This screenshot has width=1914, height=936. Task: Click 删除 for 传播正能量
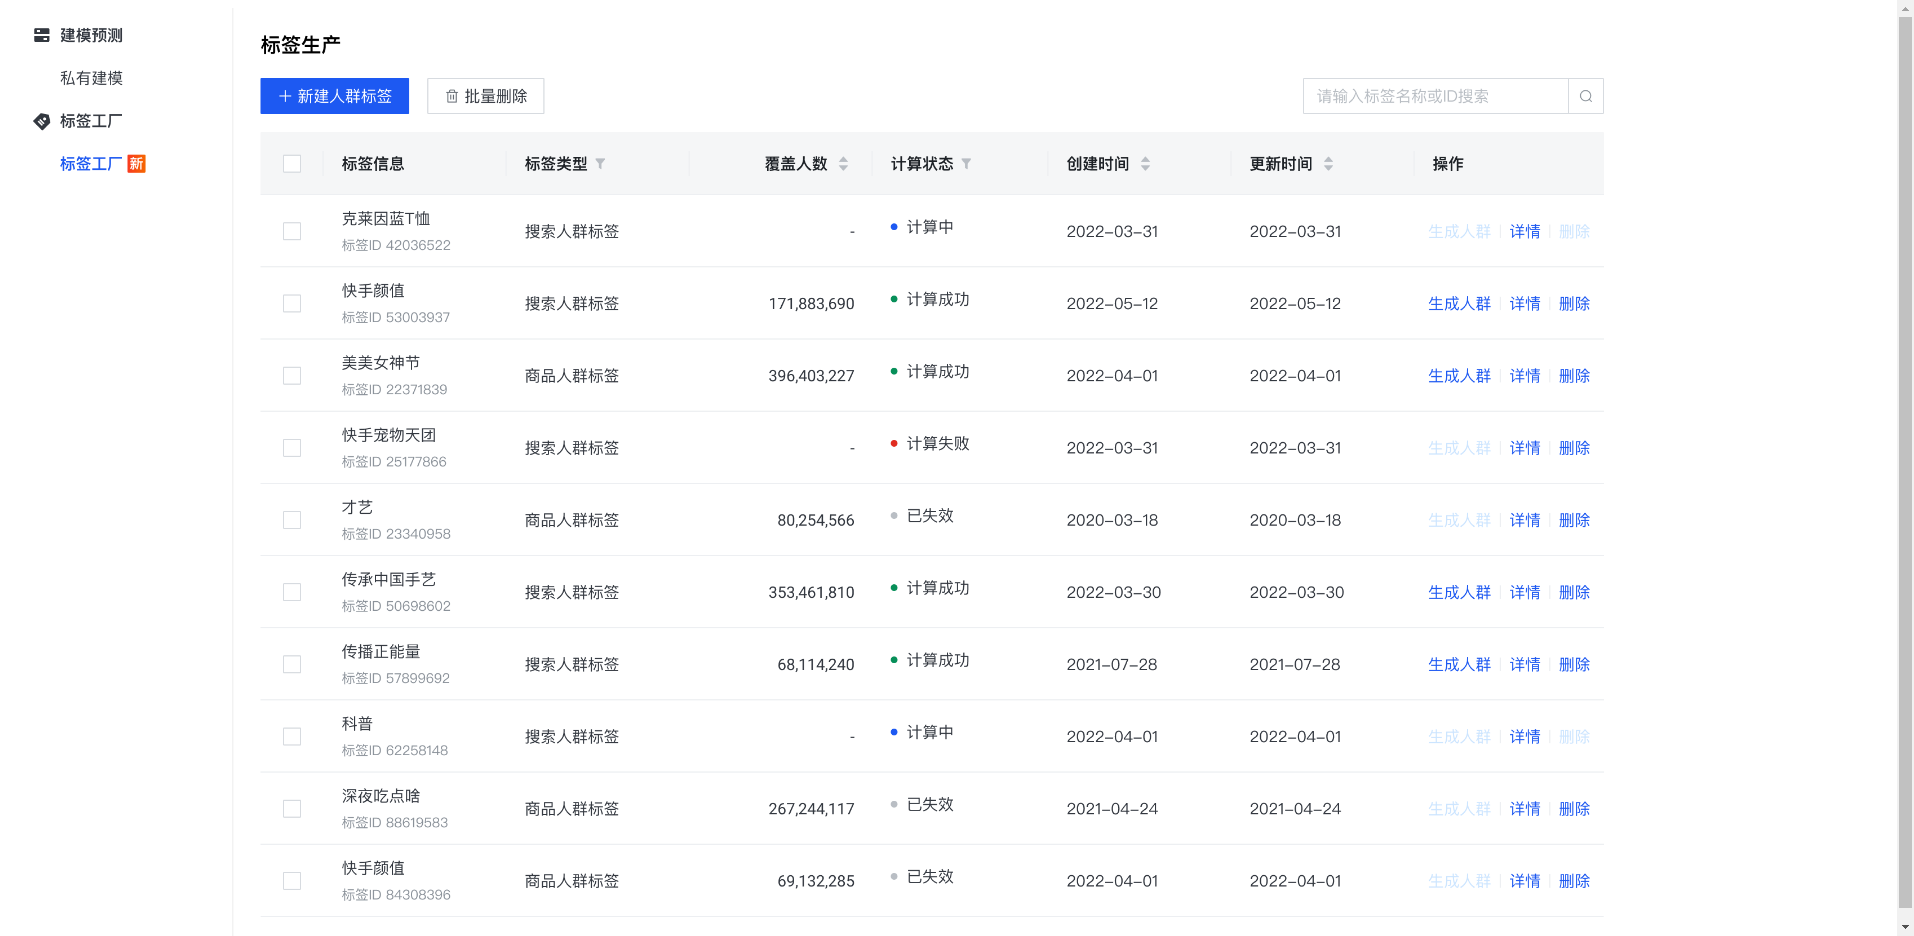tap(1574, 665)
